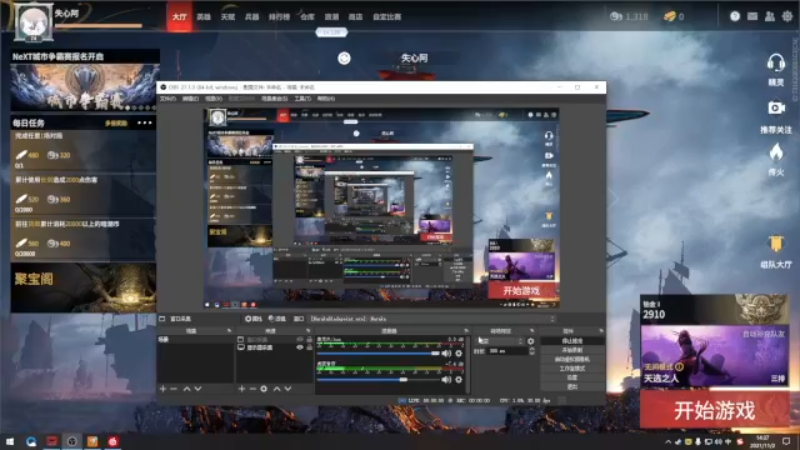Toggle visibility of 窗口采集 source
800x450 pixels.
click(x=300, y=339)
